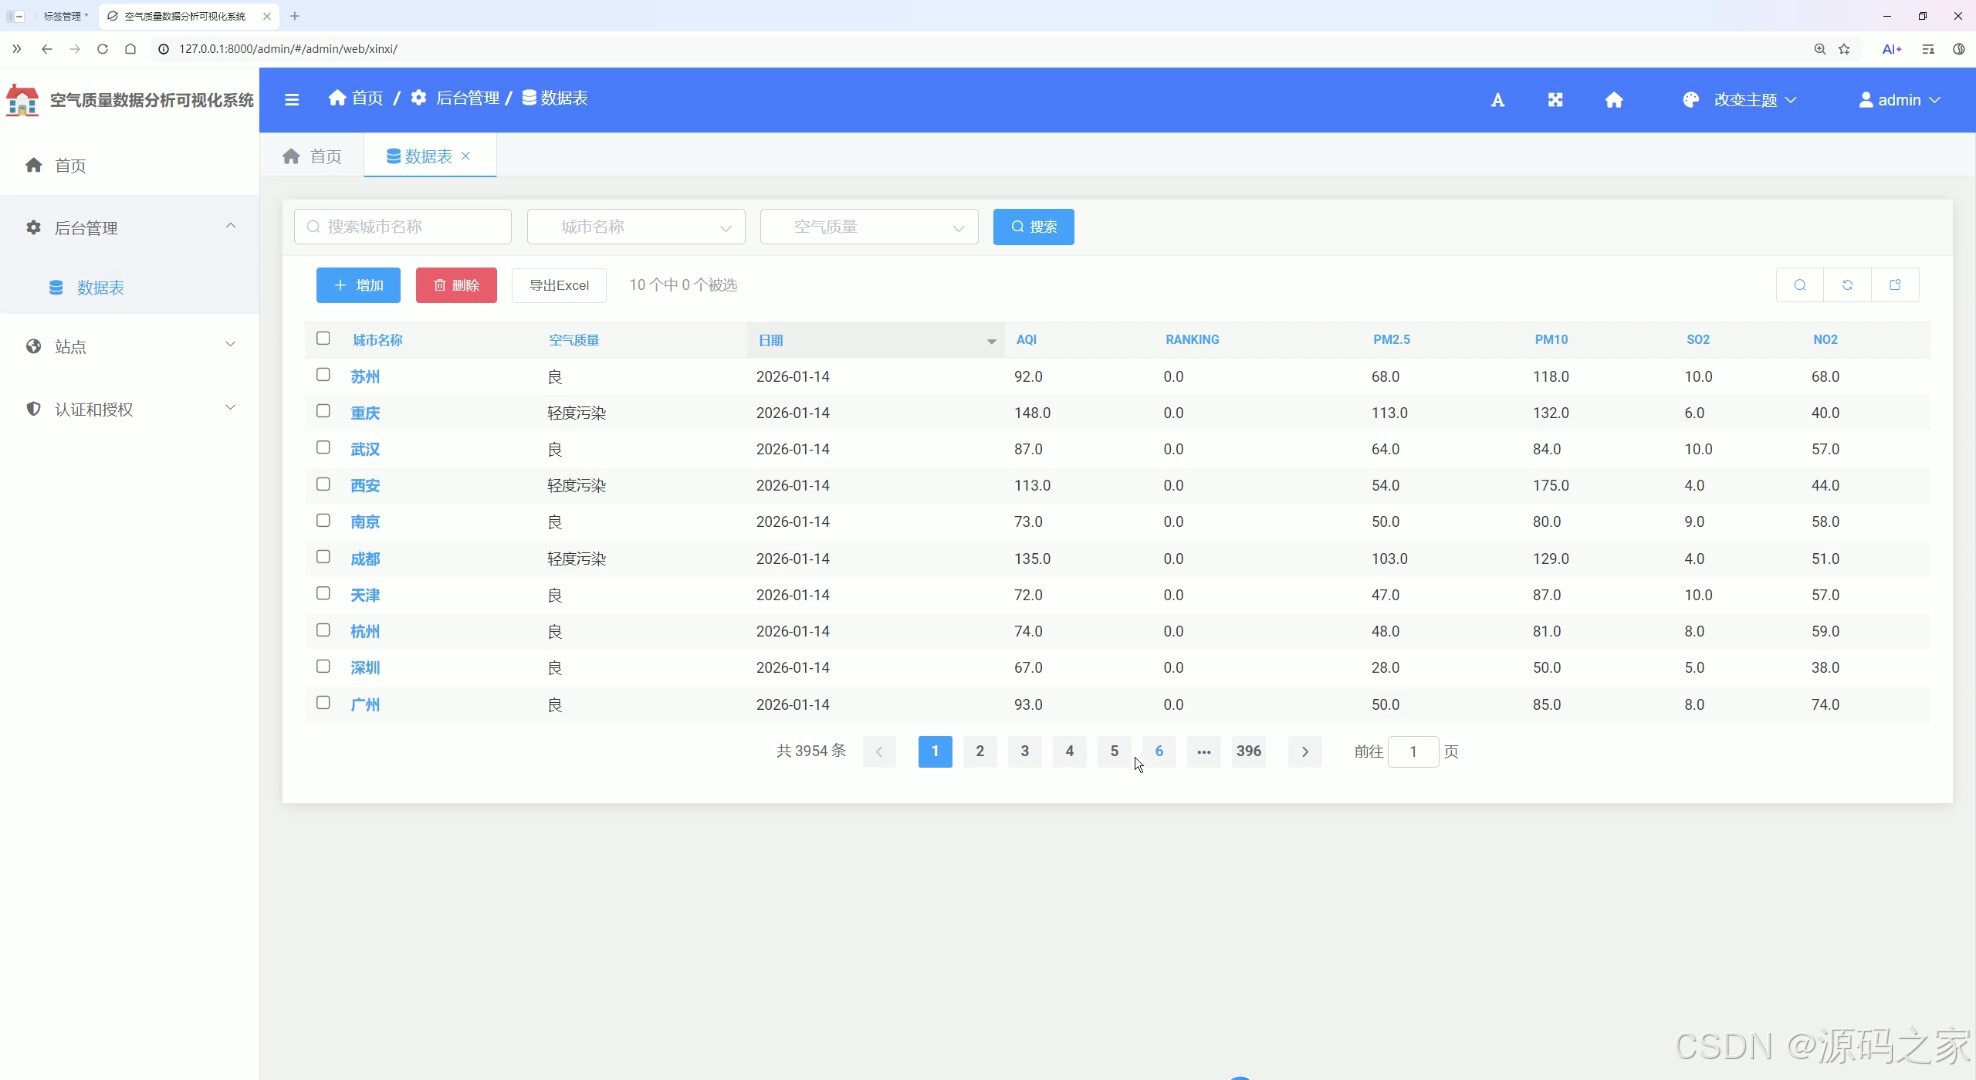This screenshot has height=1080, width=1976.
Task: Click the open-in-new-window icon above table
Action: (x=1895, y=285)
